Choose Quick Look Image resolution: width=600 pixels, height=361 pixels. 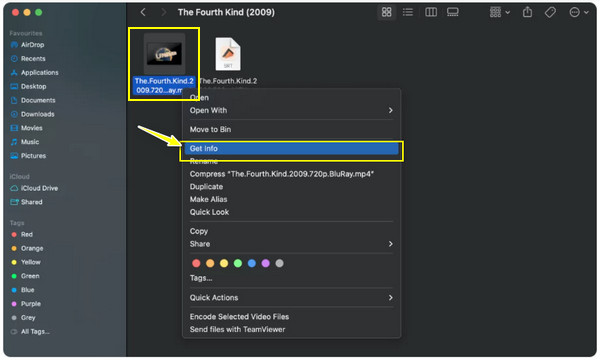[x=291, y=212]
